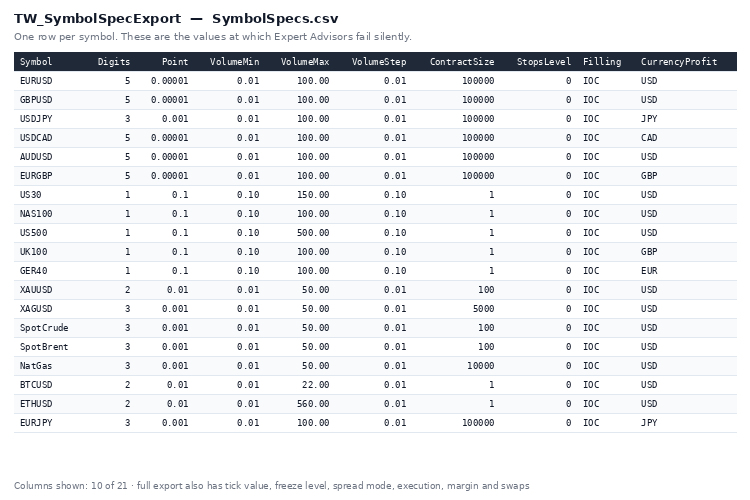Click the Point column header
The image size is (750, 500).
[x=175, y=62]
